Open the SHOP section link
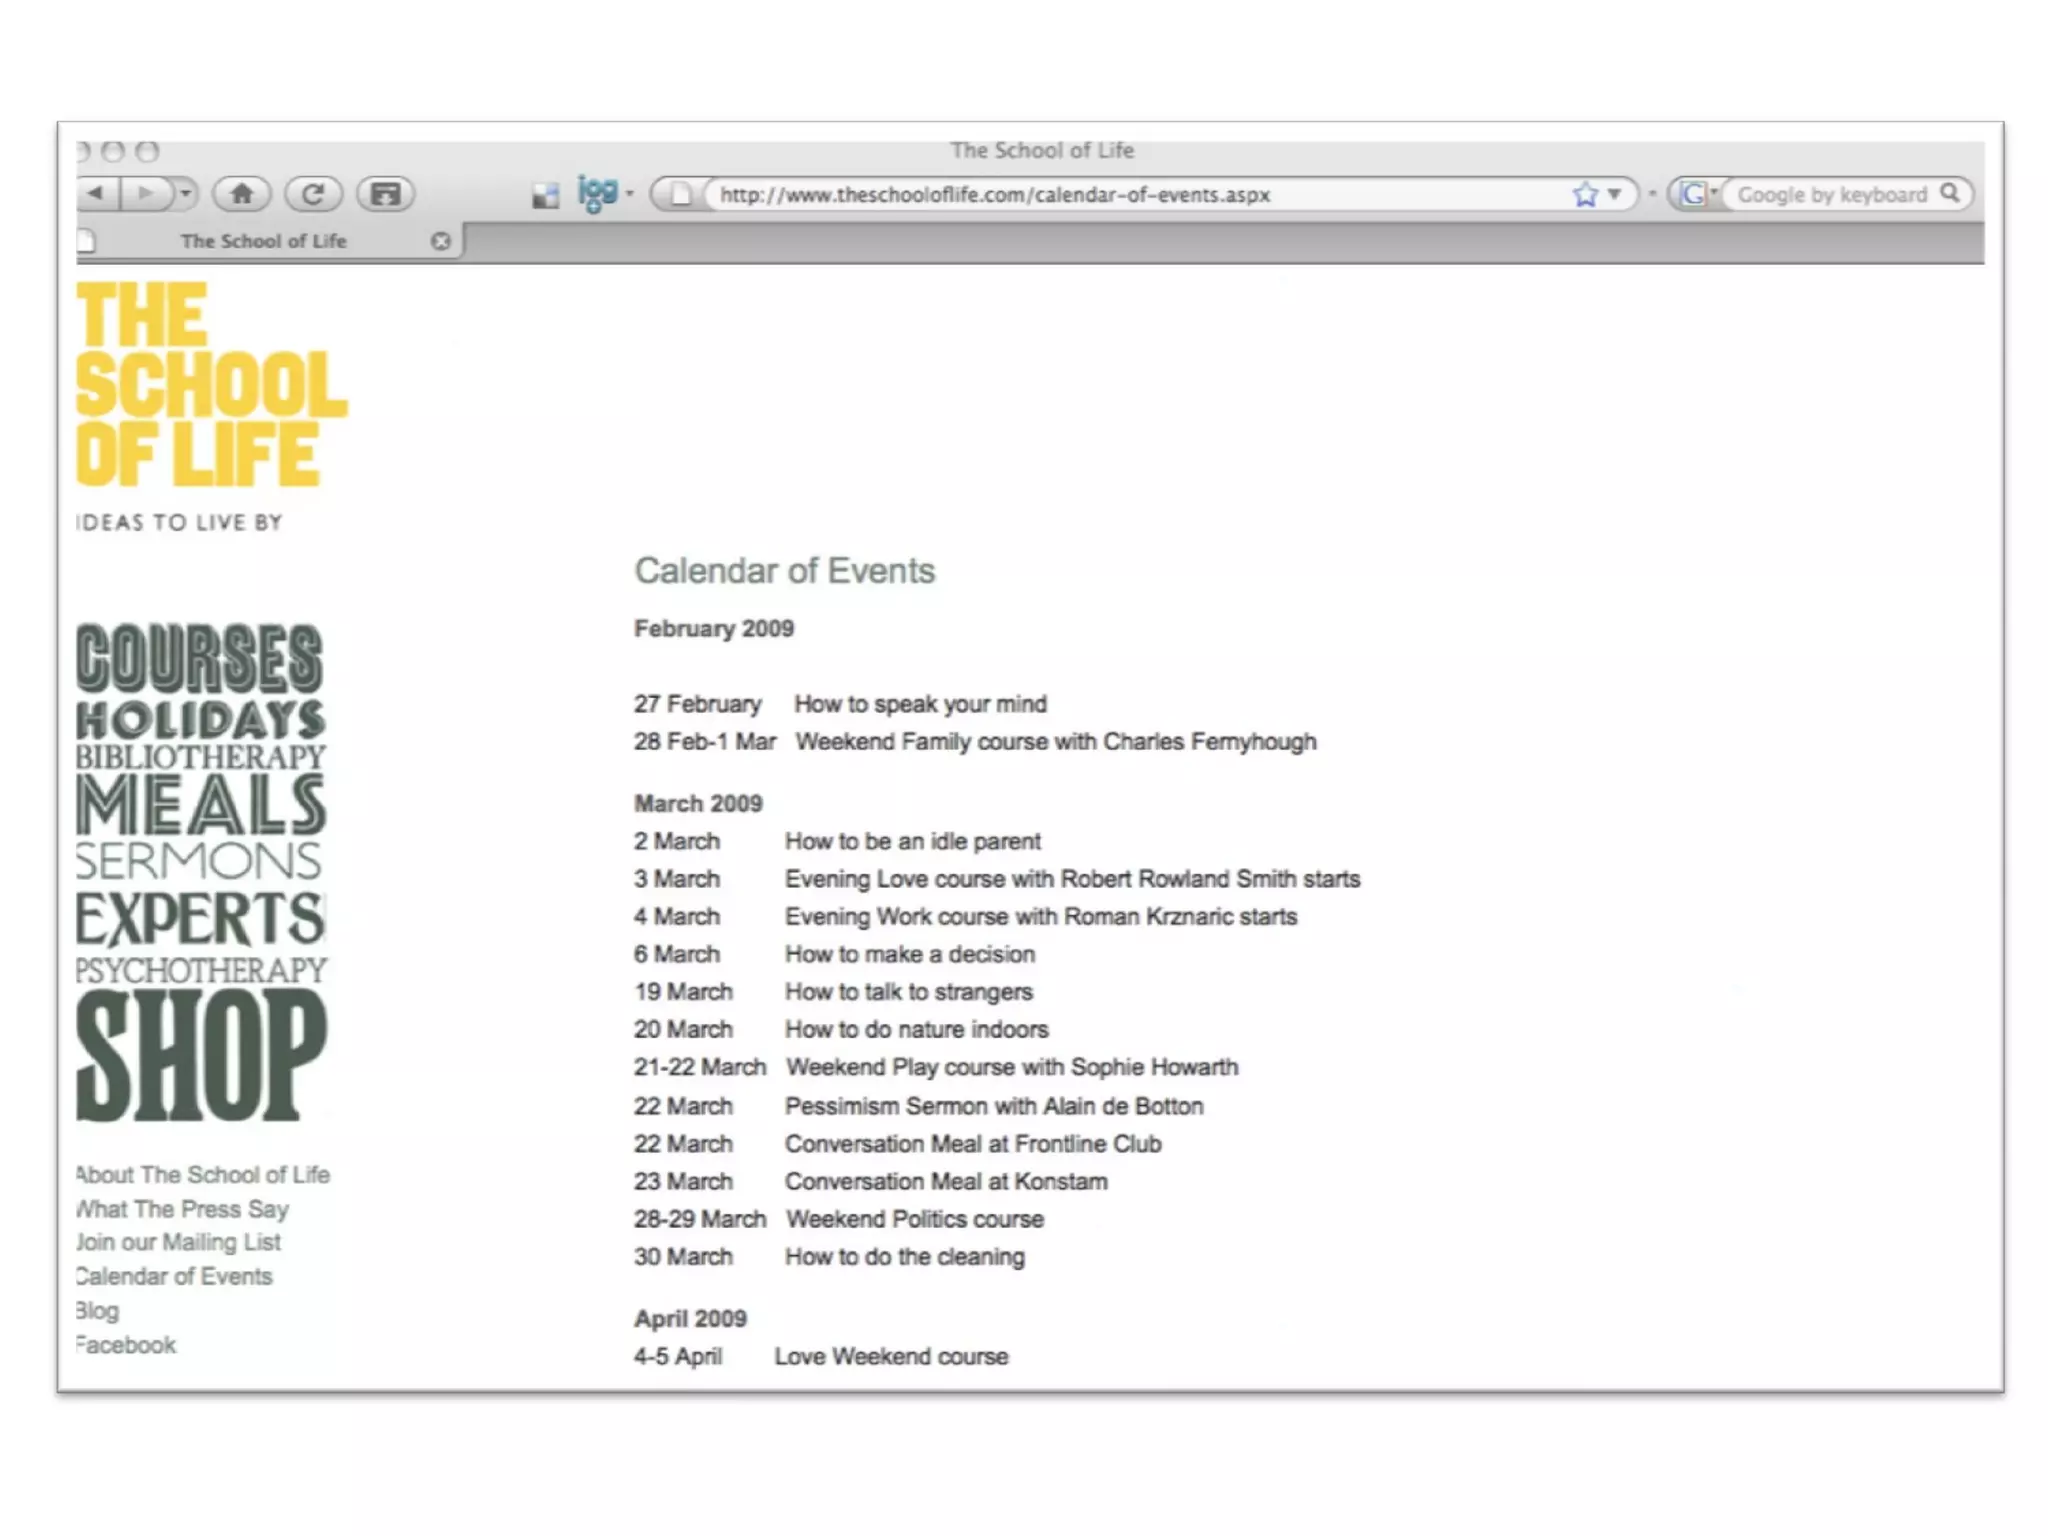 coord(200,1056)
